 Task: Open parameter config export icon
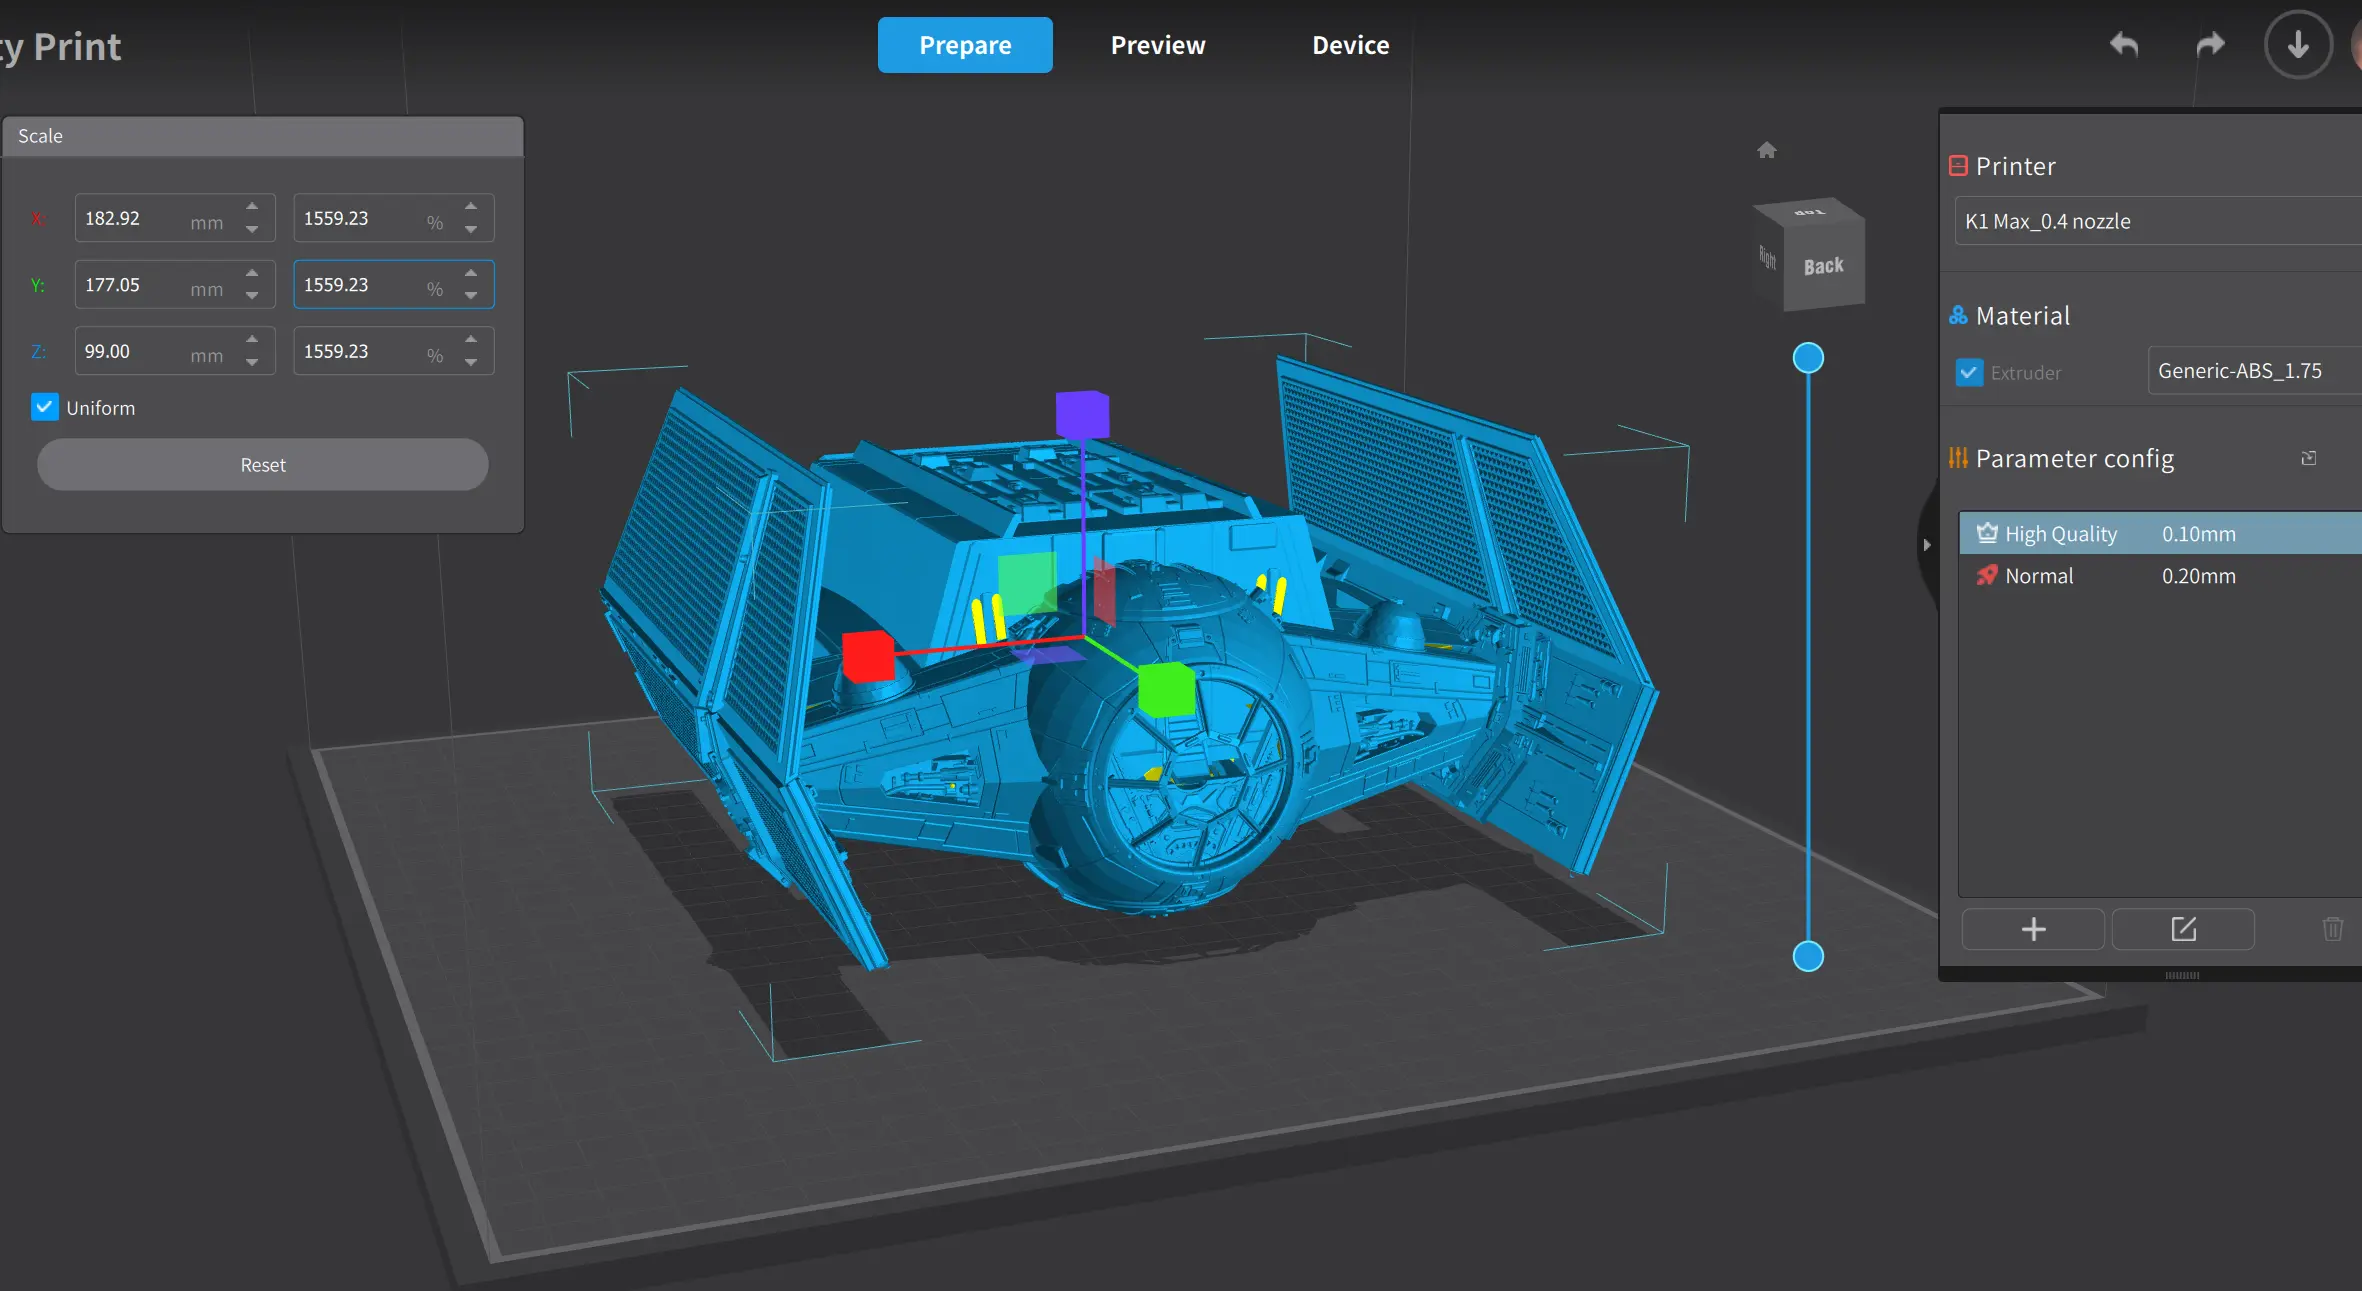2308,458
